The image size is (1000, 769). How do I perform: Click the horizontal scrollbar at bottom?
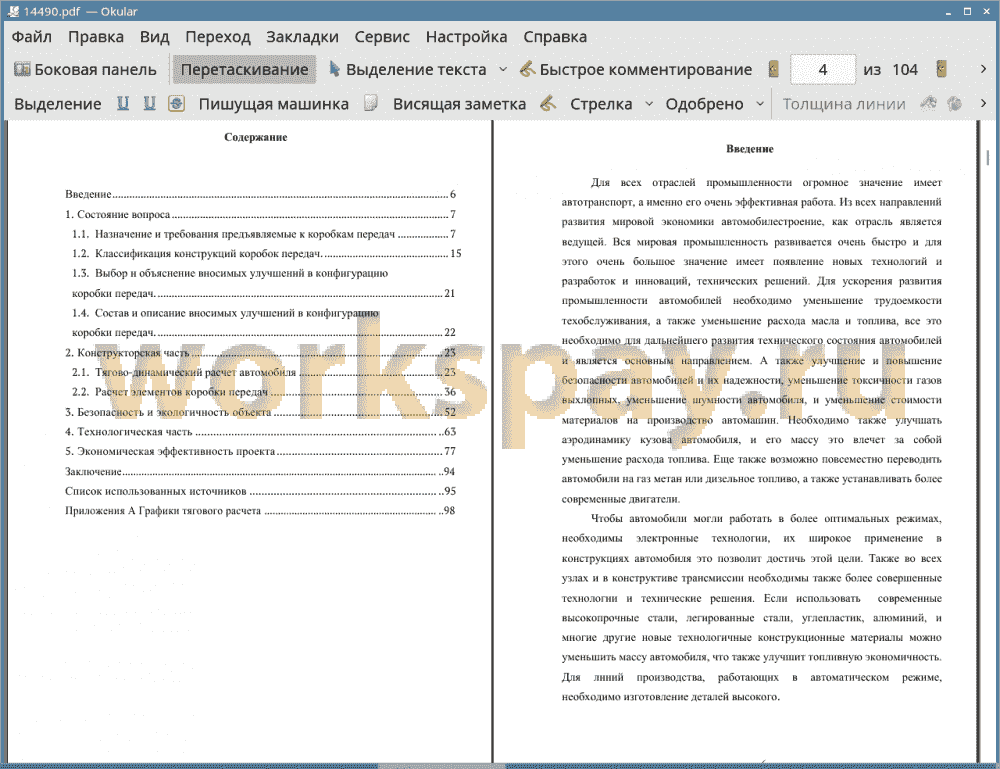point(442,765)
